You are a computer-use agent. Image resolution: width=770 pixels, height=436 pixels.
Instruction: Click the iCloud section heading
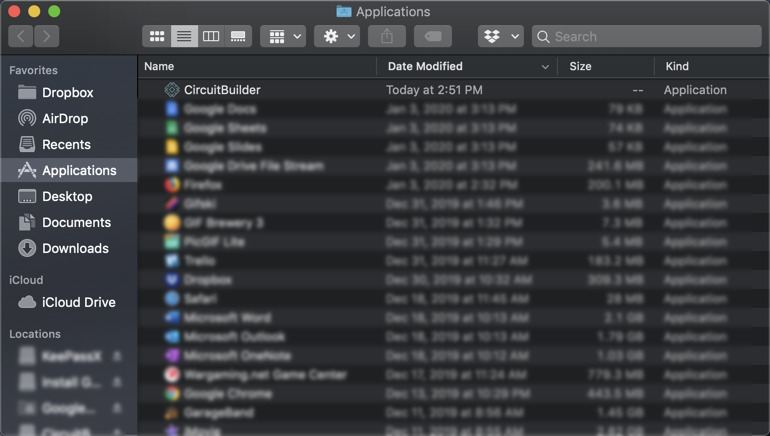[26, 280]
